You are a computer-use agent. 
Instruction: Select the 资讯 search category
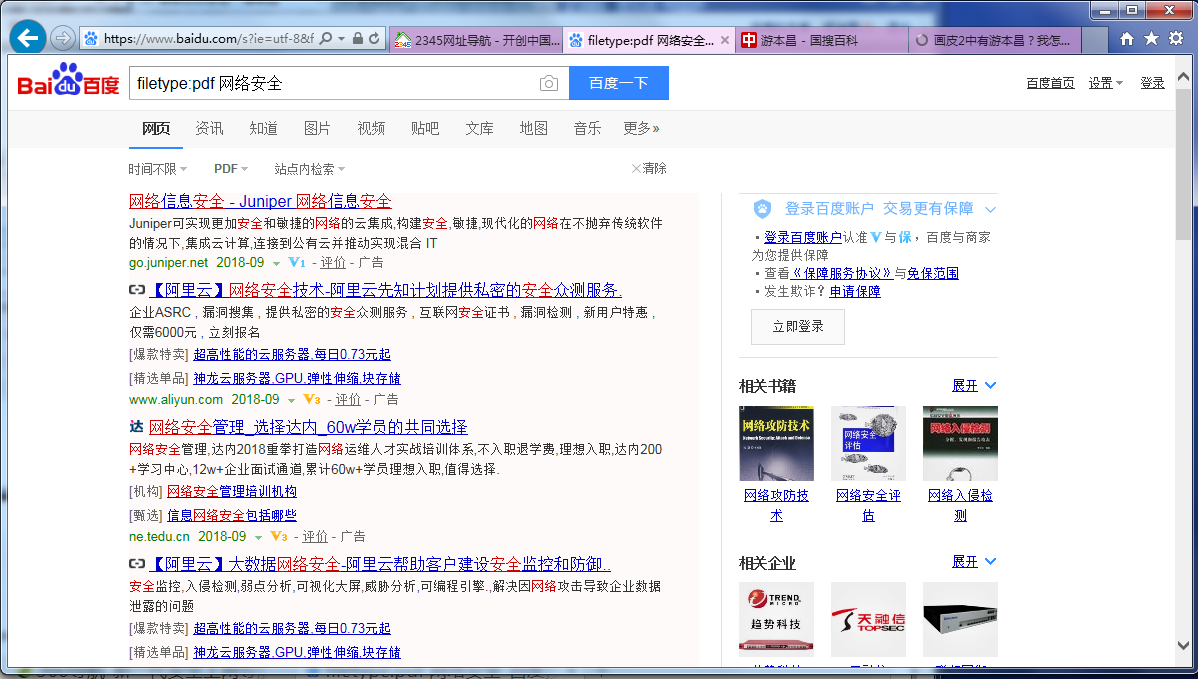coord(209,128)
